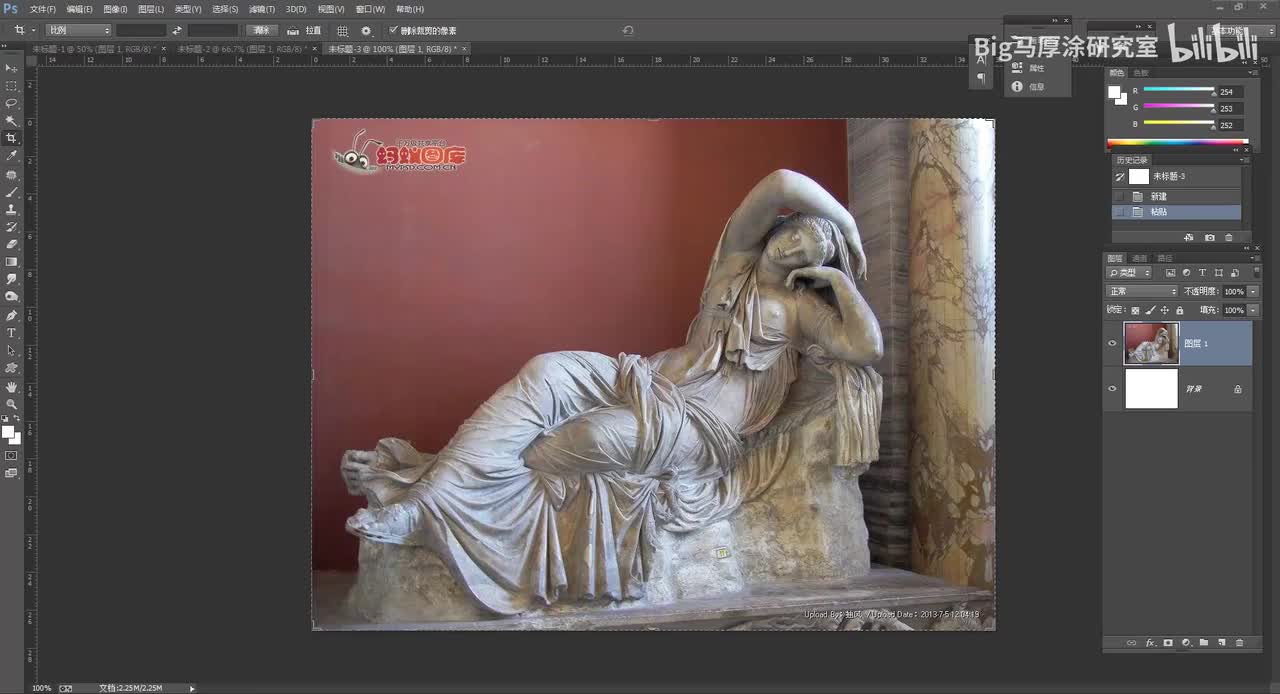Open the blend mode 正常 dropdown

tap(1141, 291)
